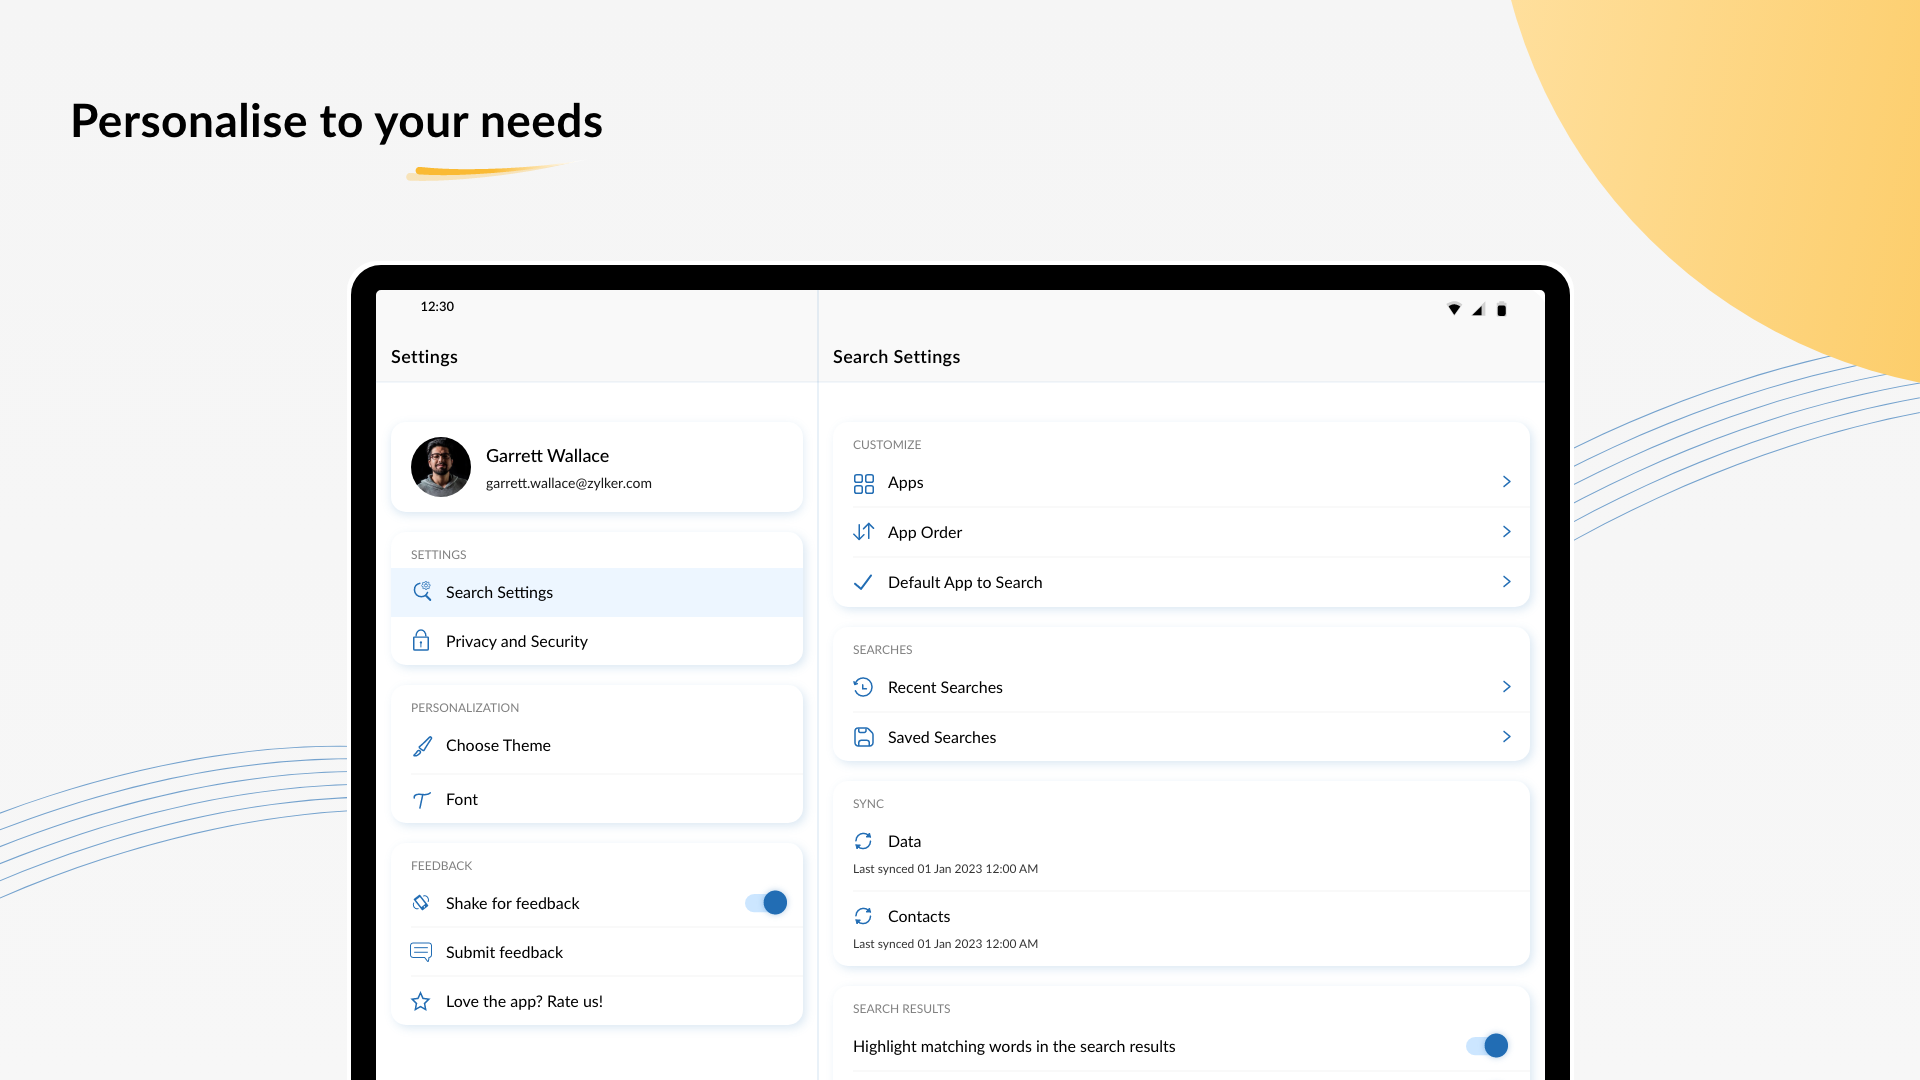Open the Font setting
Screen dimensions: 1920x1080
coord(597,799)
